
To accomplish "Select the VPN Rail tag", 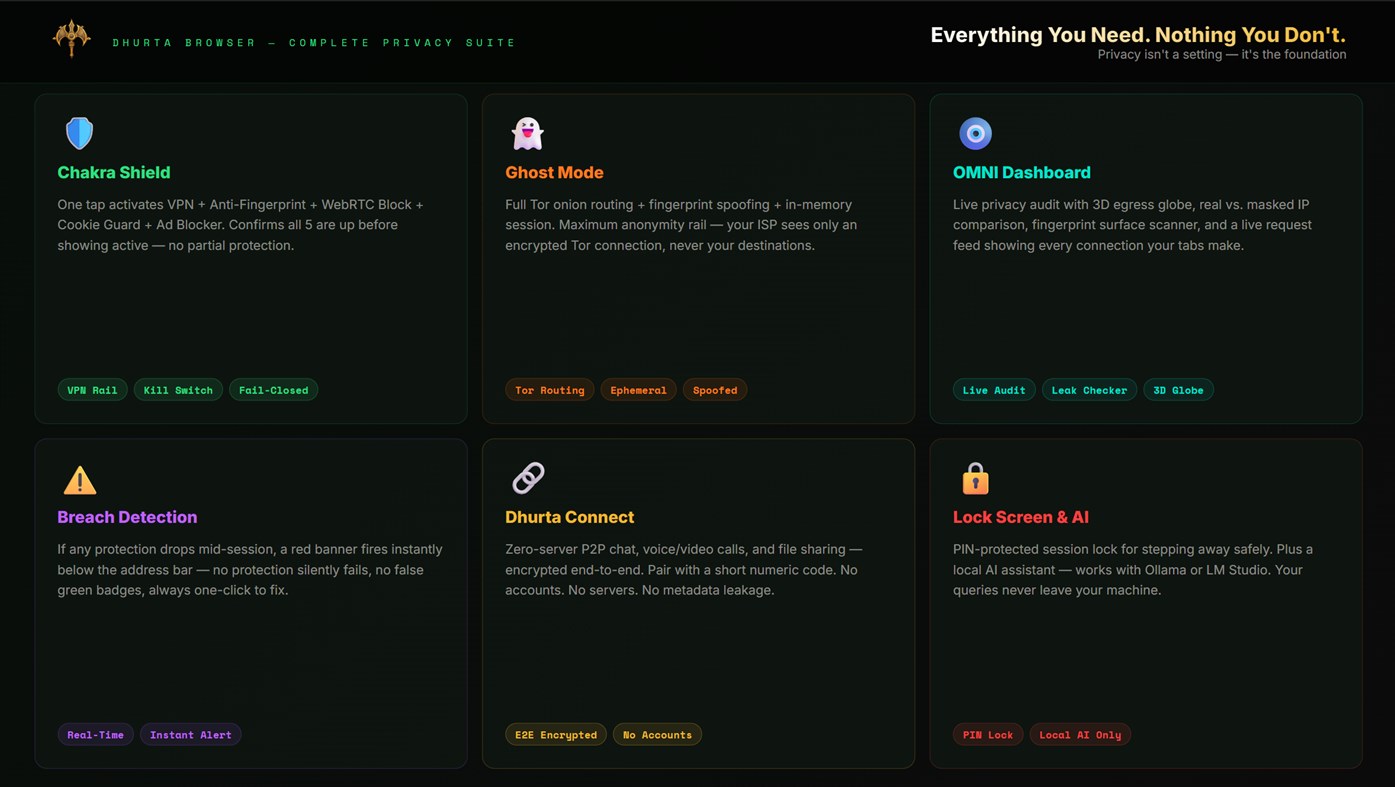I will [x=92, y=390].
